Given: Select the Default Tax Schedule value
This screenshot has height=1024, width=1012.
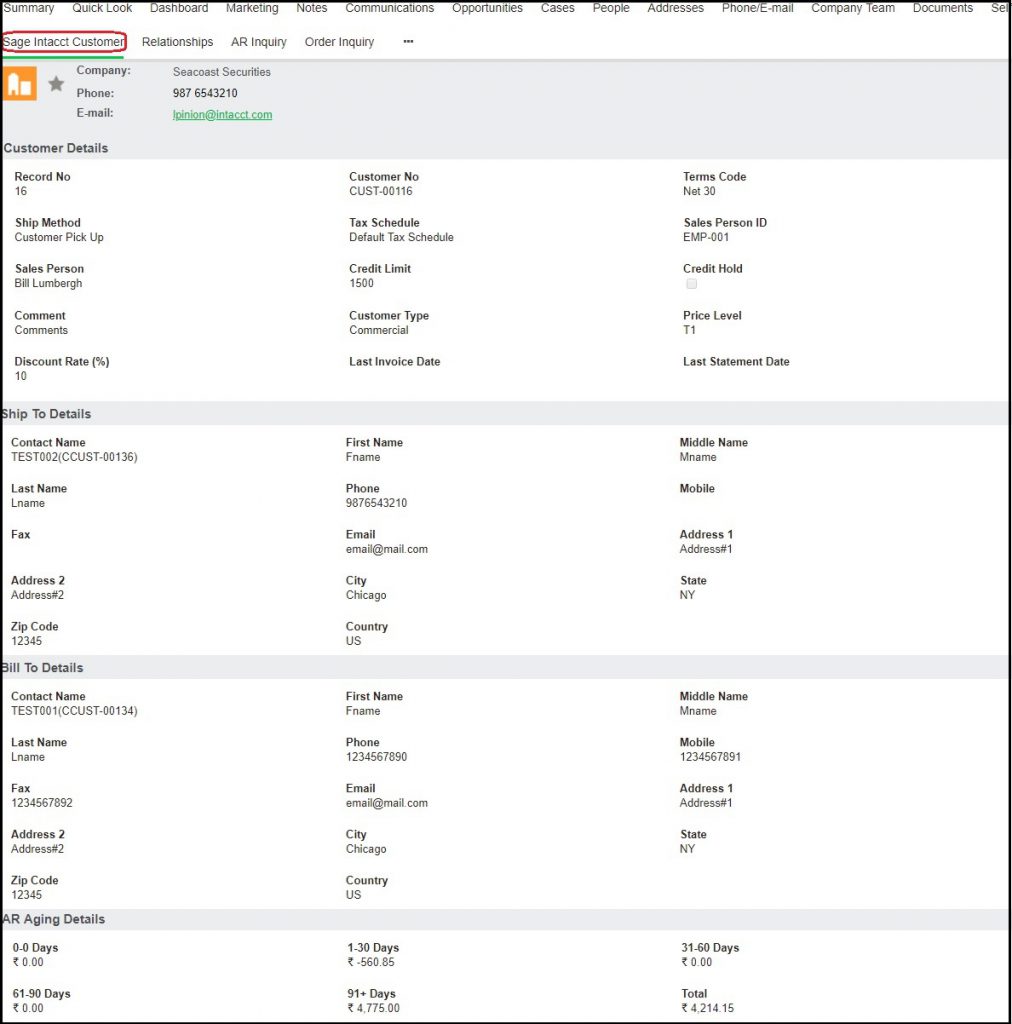Looking at the screenshot, I should click(401, 237).
